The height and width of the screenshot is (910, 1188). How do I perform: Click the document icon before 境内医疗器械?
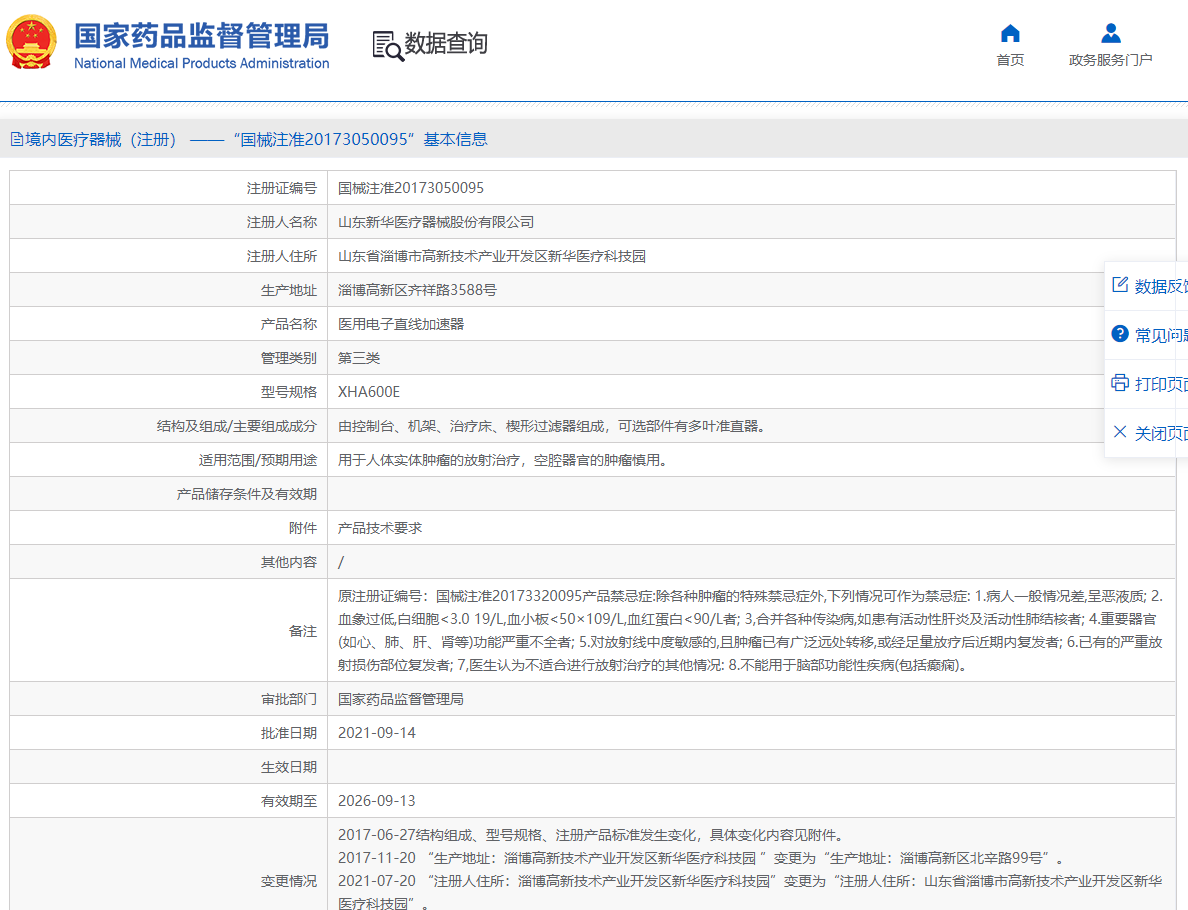coord(17,139)
